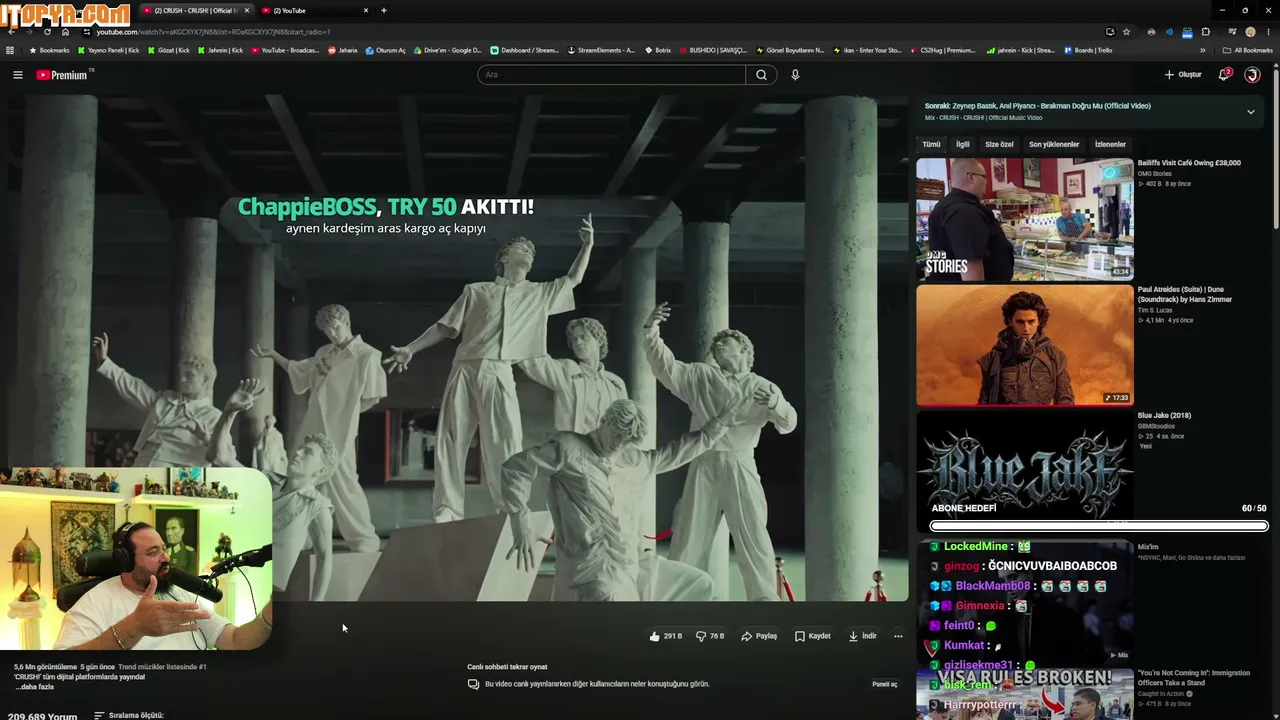Click the search magnifier button
The image size is (1280, 720).
click(761, 75)
